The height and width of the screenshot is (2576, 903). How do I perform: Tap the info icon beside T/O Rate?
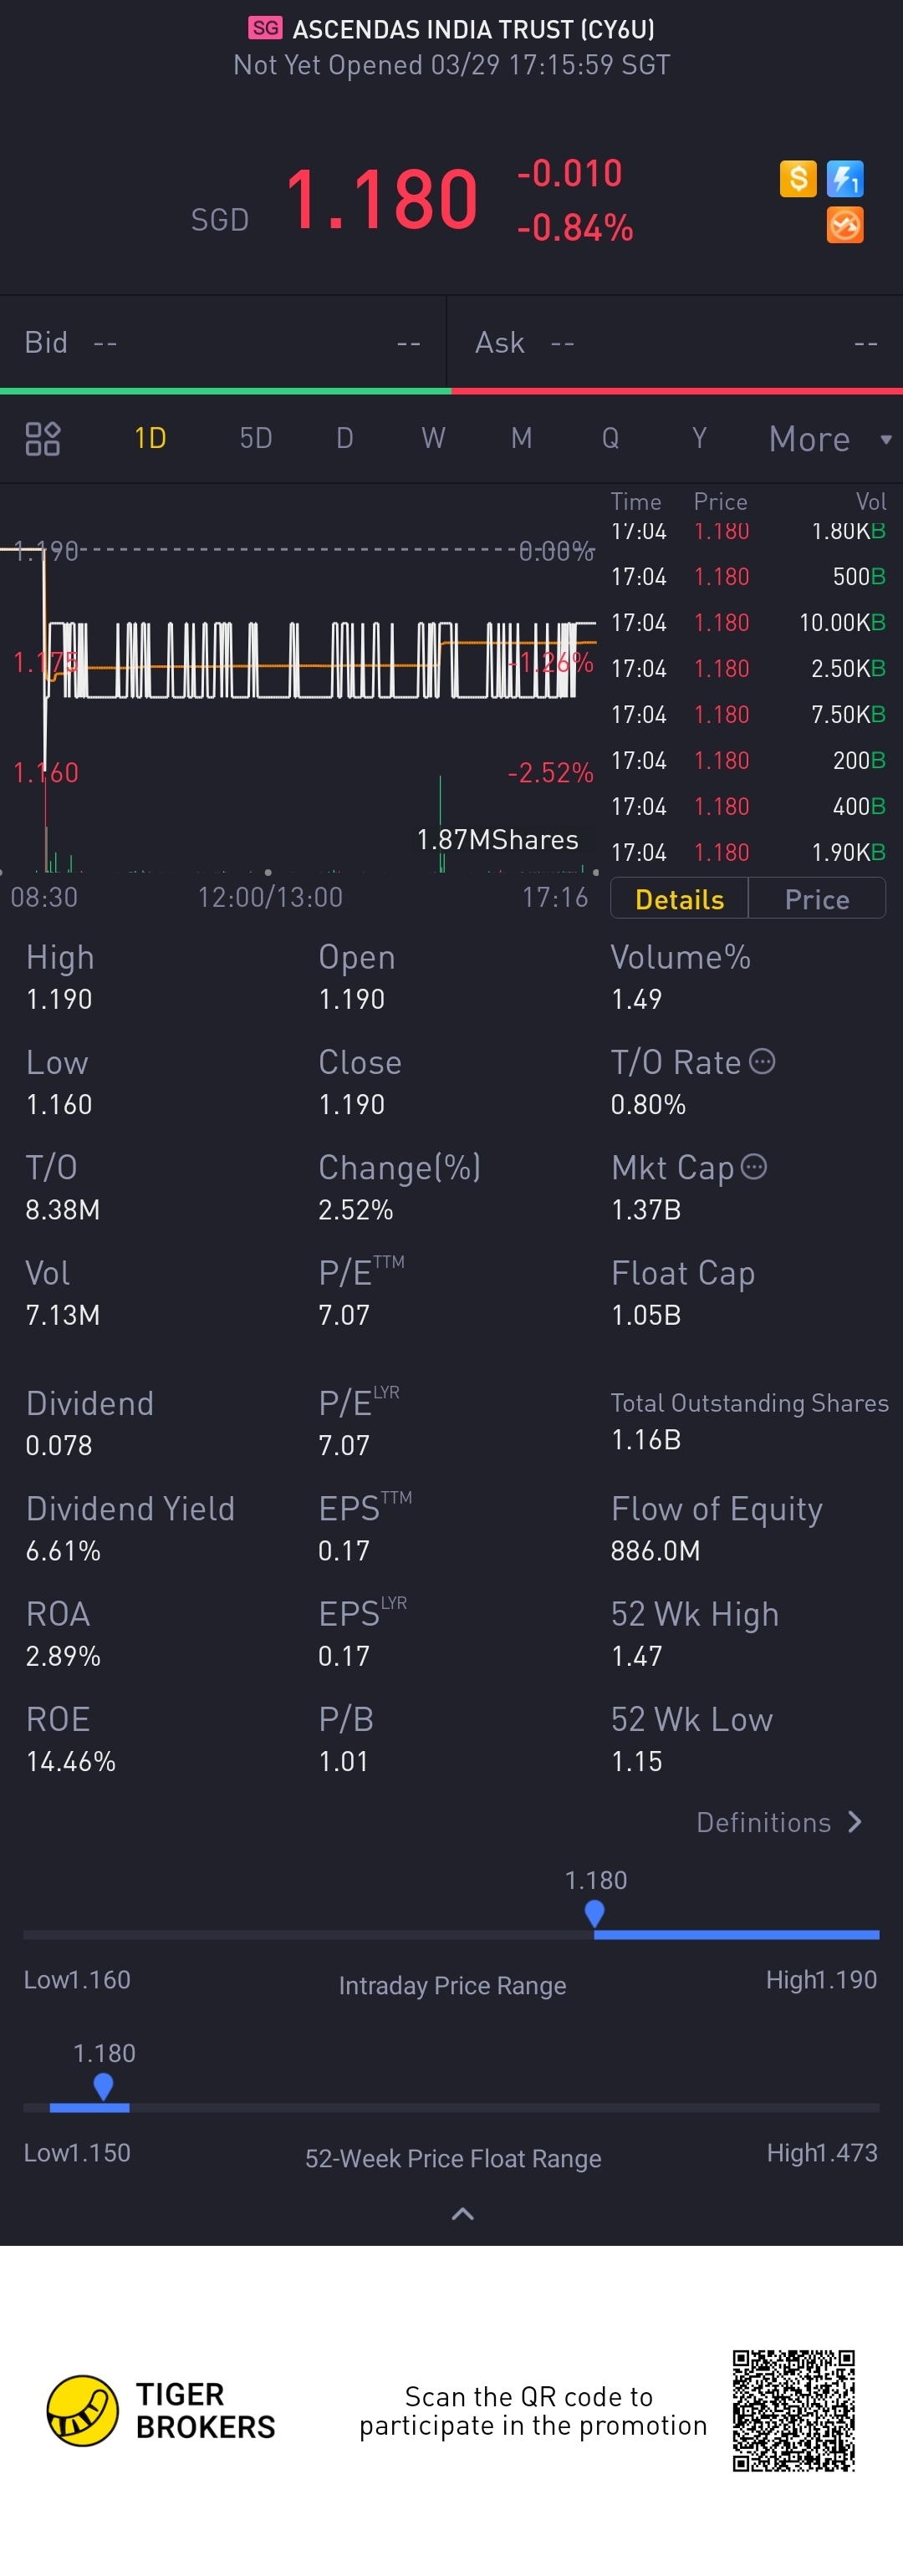(x=762, y=1062)
